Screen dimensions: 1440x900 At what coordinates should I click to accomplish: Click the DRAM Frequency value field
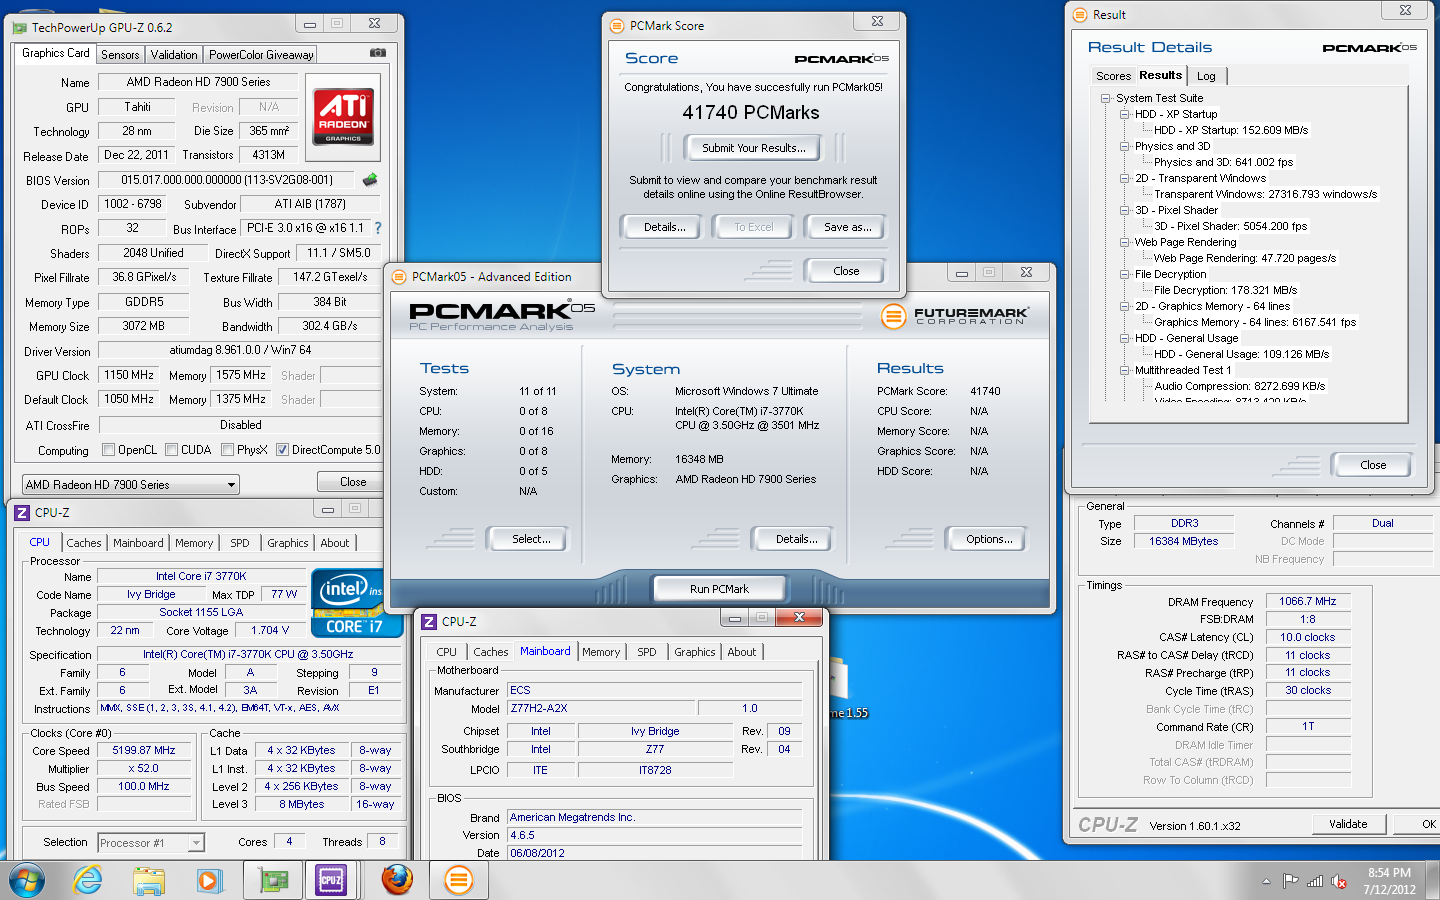click(x=1307, y=601)
